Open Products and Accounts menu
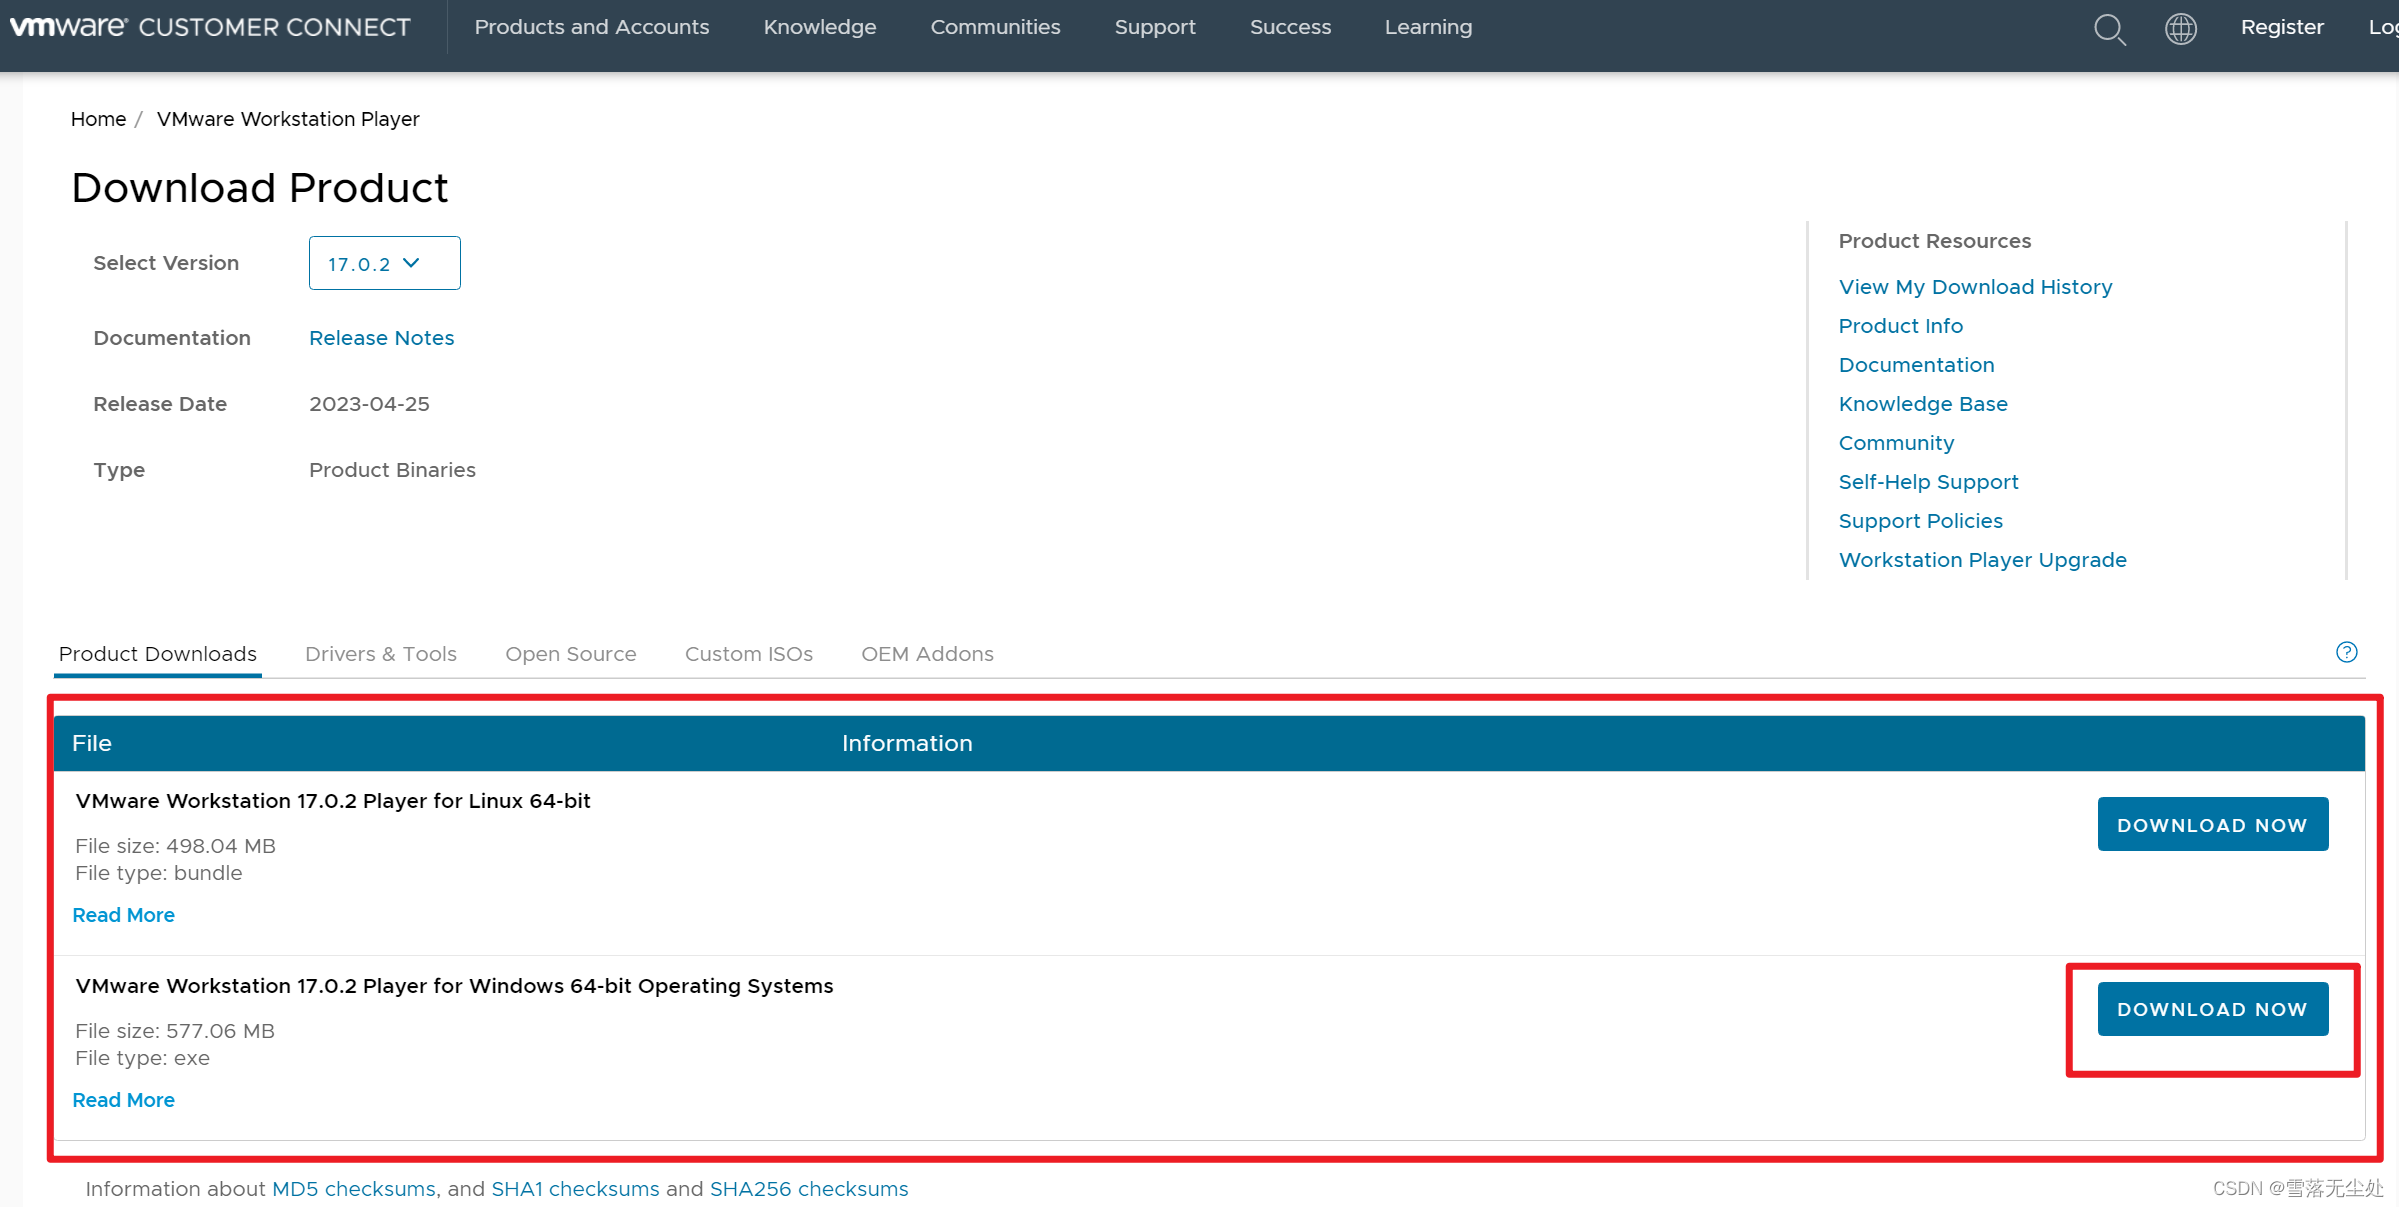Viewport: 2399px width, 1207px height. [x=591, y=27]
